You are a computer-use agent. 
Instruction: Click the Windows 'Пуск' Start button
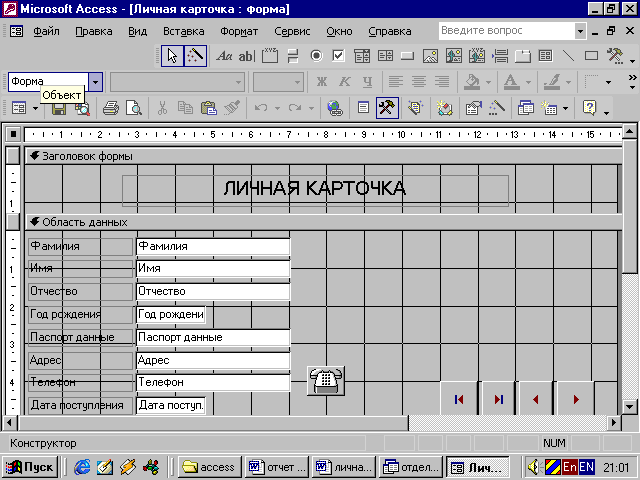[30, 467]
